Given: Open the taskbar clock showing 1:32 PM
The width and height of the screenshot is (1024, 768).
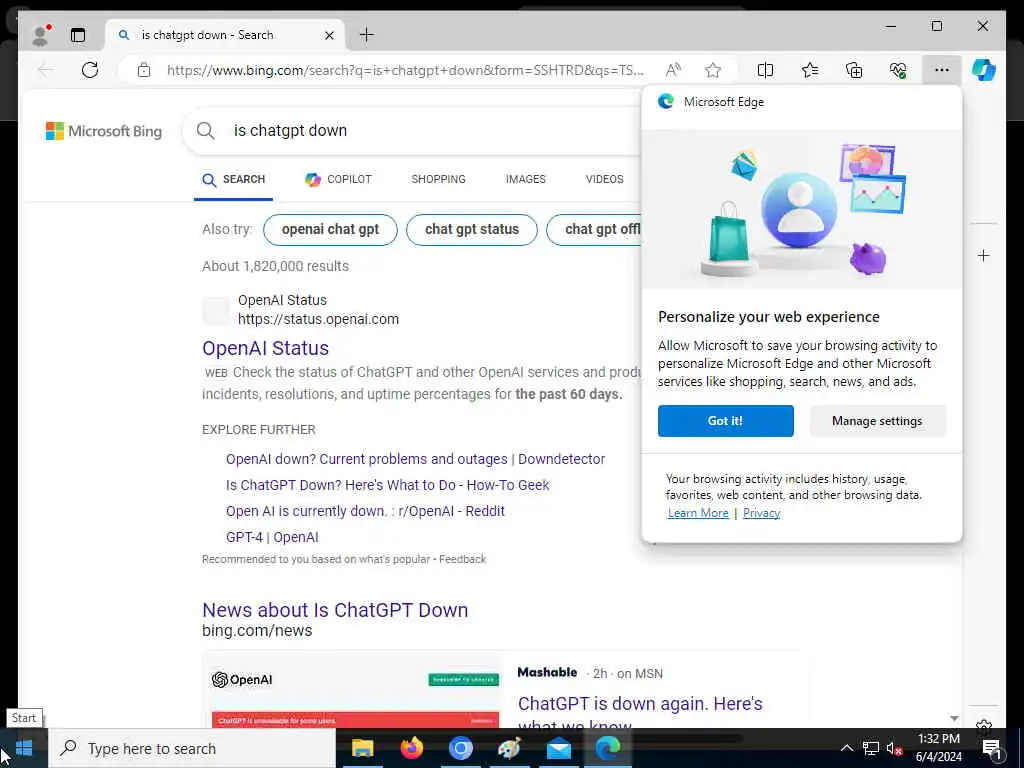Looking at the screenshot, I should pyautogui.click(x=938, y=748).
